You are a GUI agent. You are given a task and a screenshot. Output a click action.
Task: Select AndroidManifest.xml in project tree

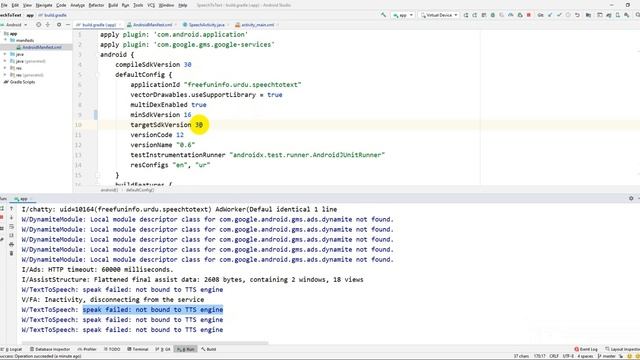coord(39,47)
